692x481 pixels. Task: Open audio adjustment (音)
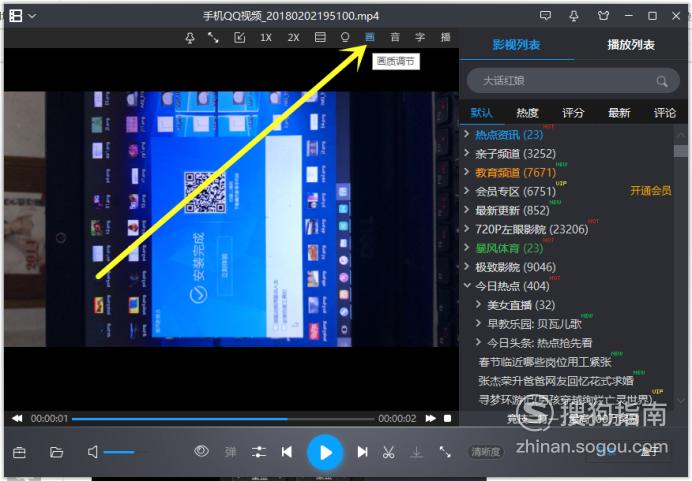(x=395, y=37)
